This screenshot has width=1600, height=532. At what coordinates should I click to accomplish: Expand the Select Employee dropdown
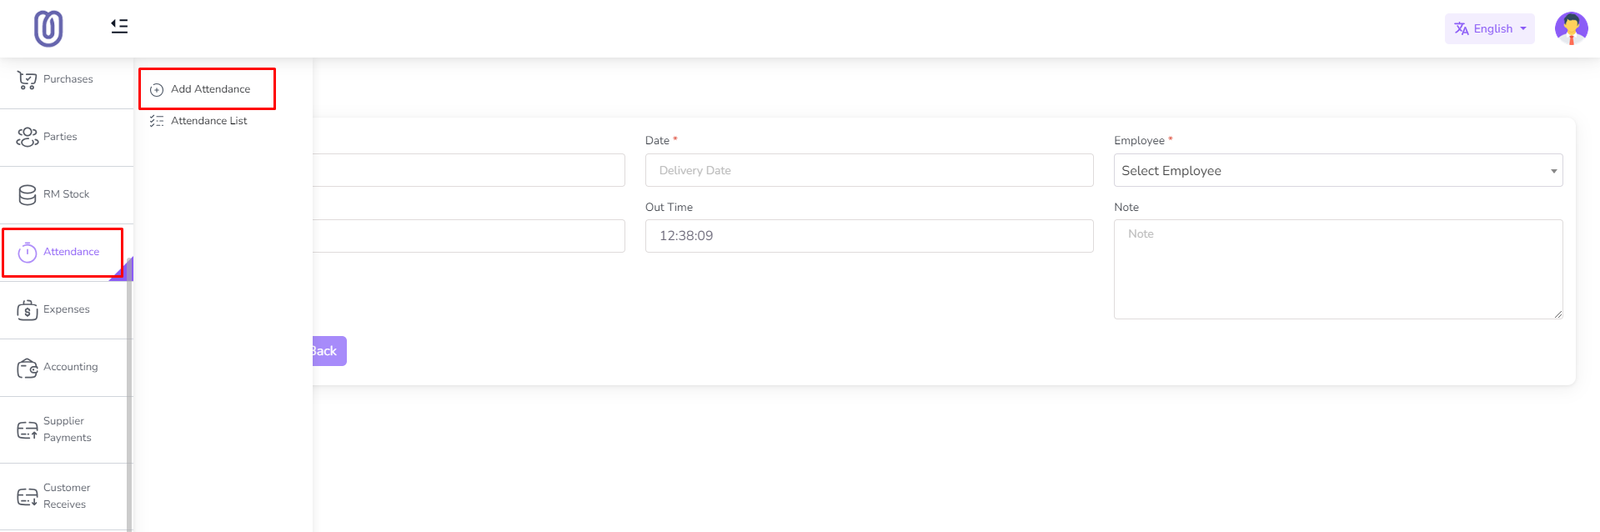click(1337, 171)
